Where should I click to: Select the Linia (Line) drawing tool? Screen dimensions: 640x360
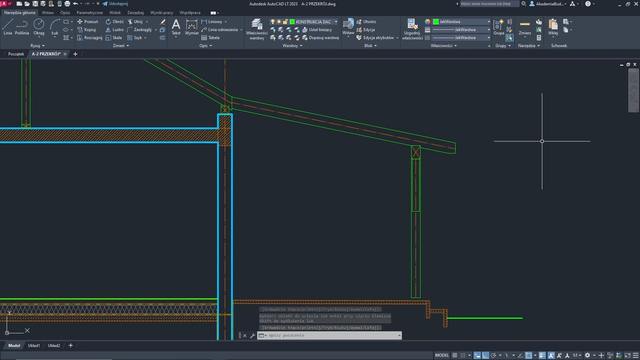point(8,27)
